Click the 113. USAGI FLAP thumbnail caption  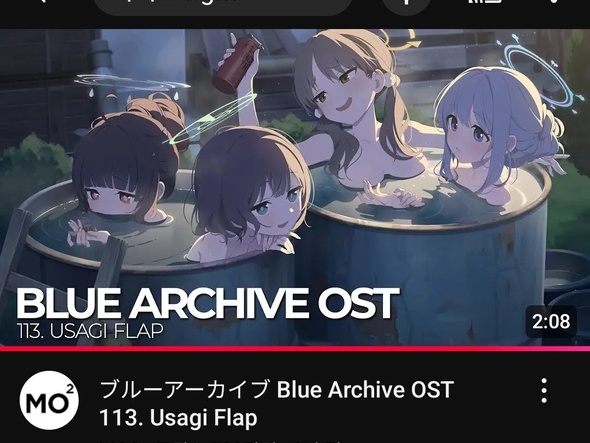tap(90, 331)
